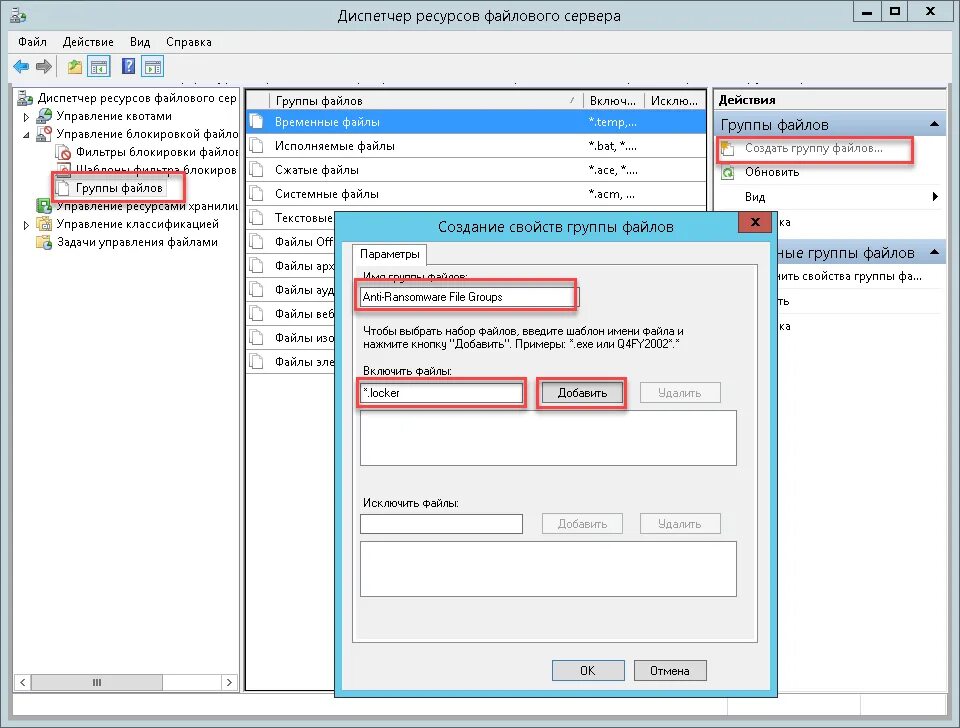The image size is (960, 728).
Task: Toggle the action pane toolbar icon
Action: pyautogui.click(x=152, y=66)
